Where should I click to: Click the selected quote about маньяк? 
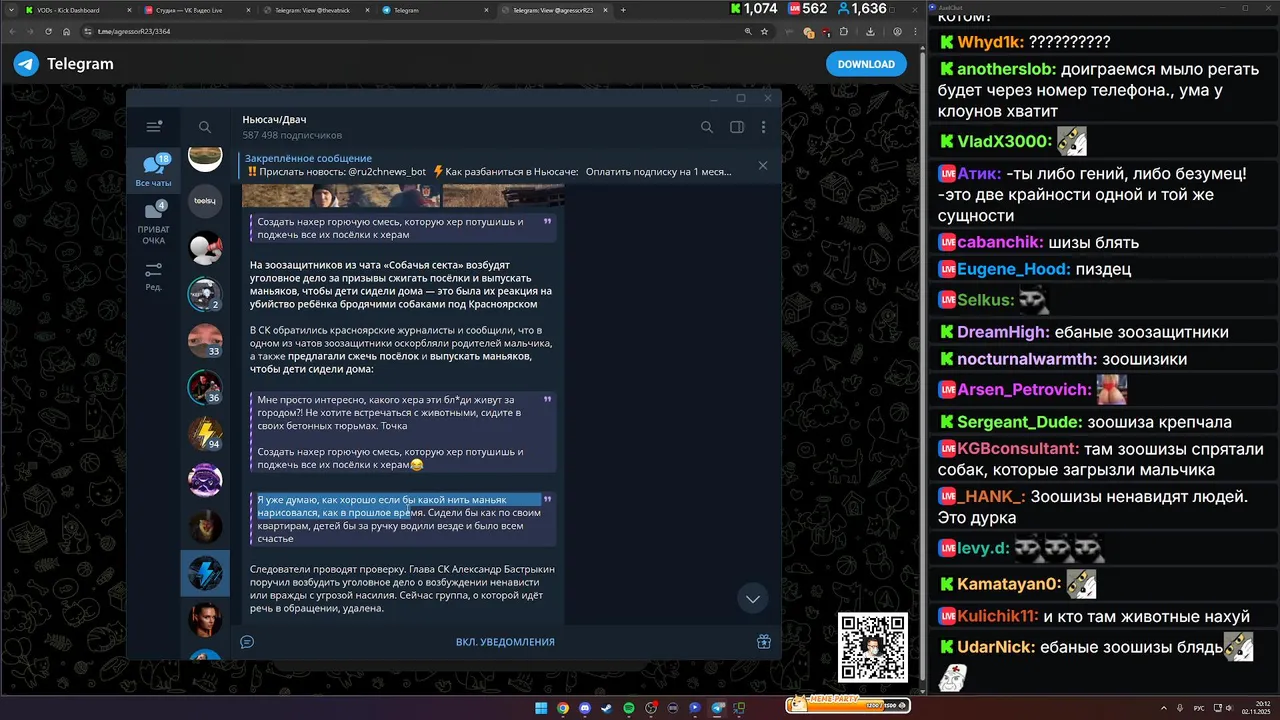click(x=402, y=519)
